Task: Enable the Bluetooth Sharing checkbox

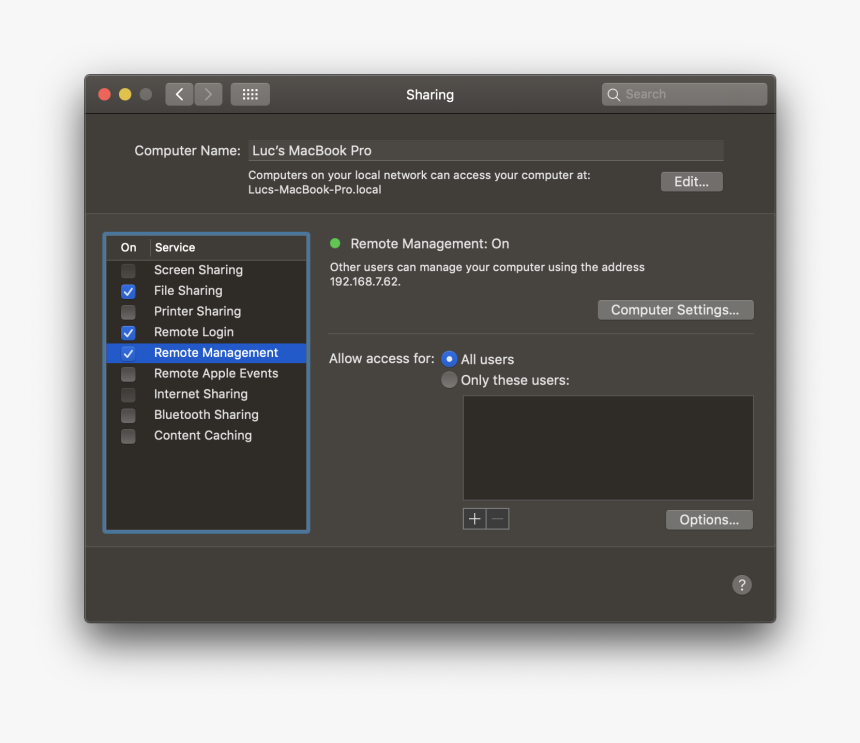Action: 128,415
